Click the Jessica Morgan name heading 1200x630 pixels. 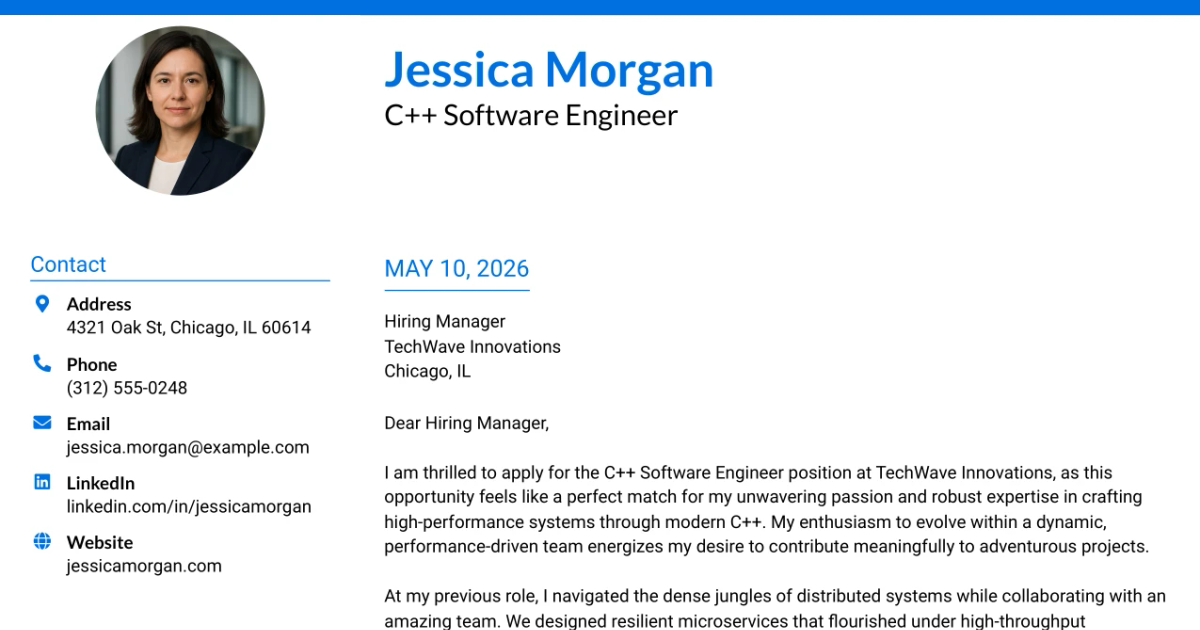[549, 69]
